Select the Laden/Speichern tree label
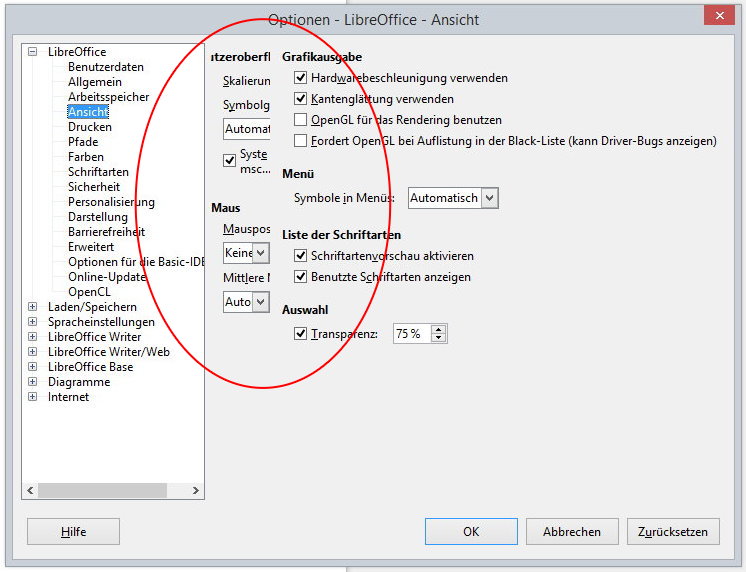The height and width of the screenshot is (572, 746). point(92,306)
